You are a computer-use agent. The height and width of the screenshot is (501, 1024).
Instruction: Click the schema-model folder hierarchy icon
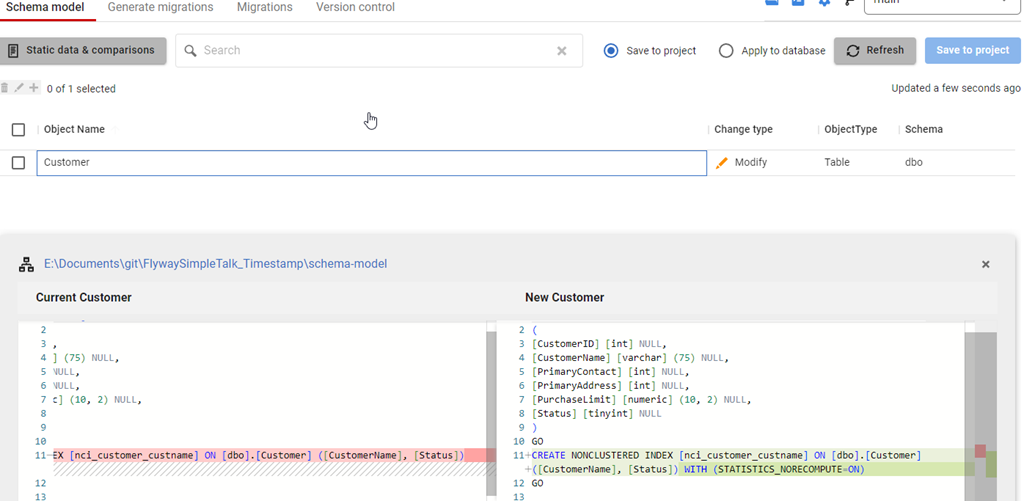(27, 264)
